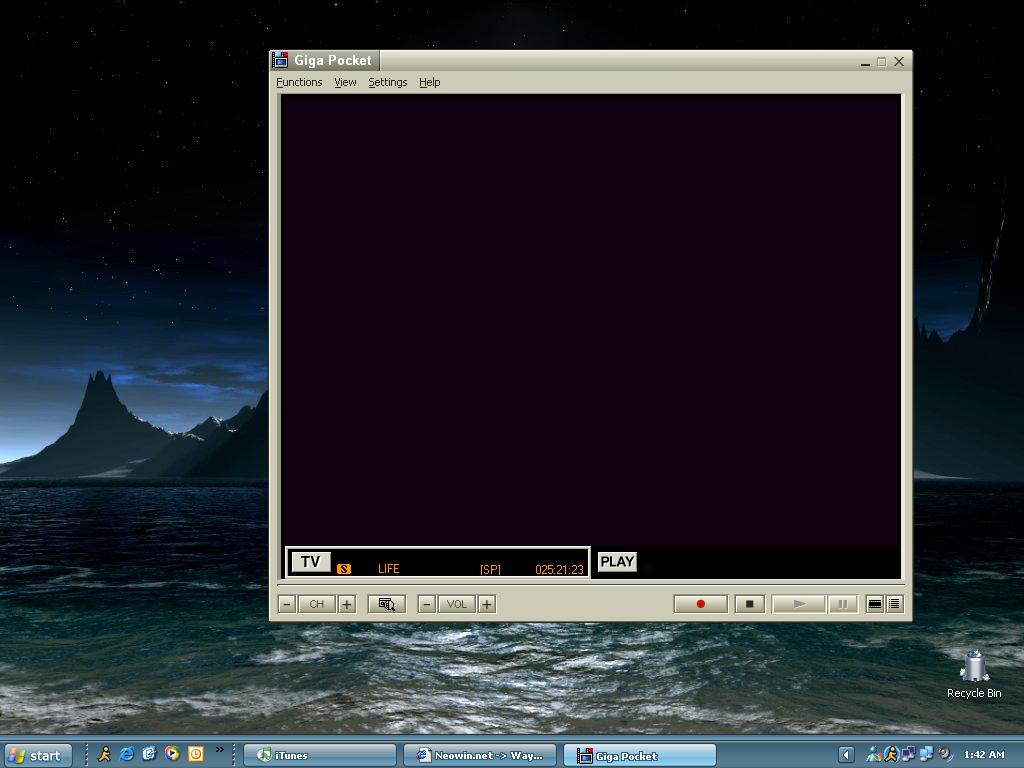
Task: Expand the Quick Launch overflow chevron
Action: click(x=220, y=750)
